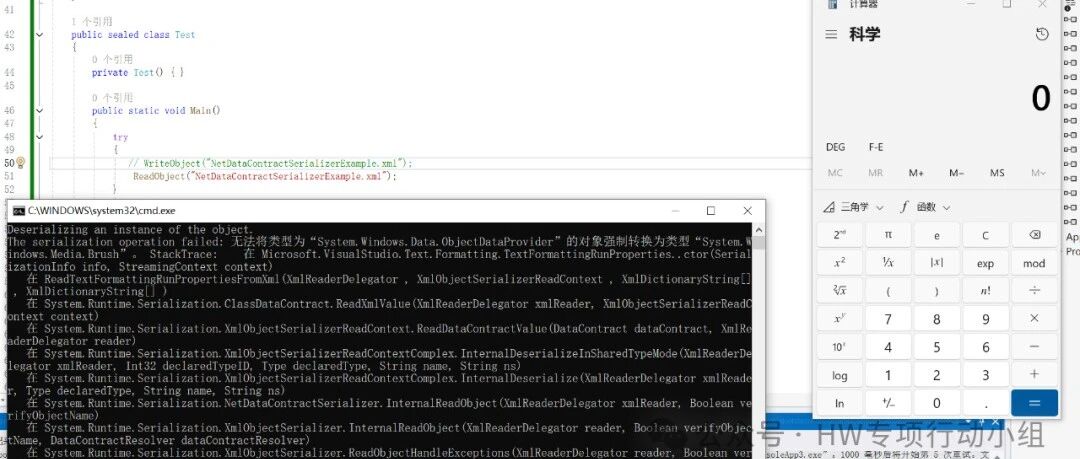Insert Euler's number e
This screenshot has height=459, width=1080.
(x=937, y=235)
